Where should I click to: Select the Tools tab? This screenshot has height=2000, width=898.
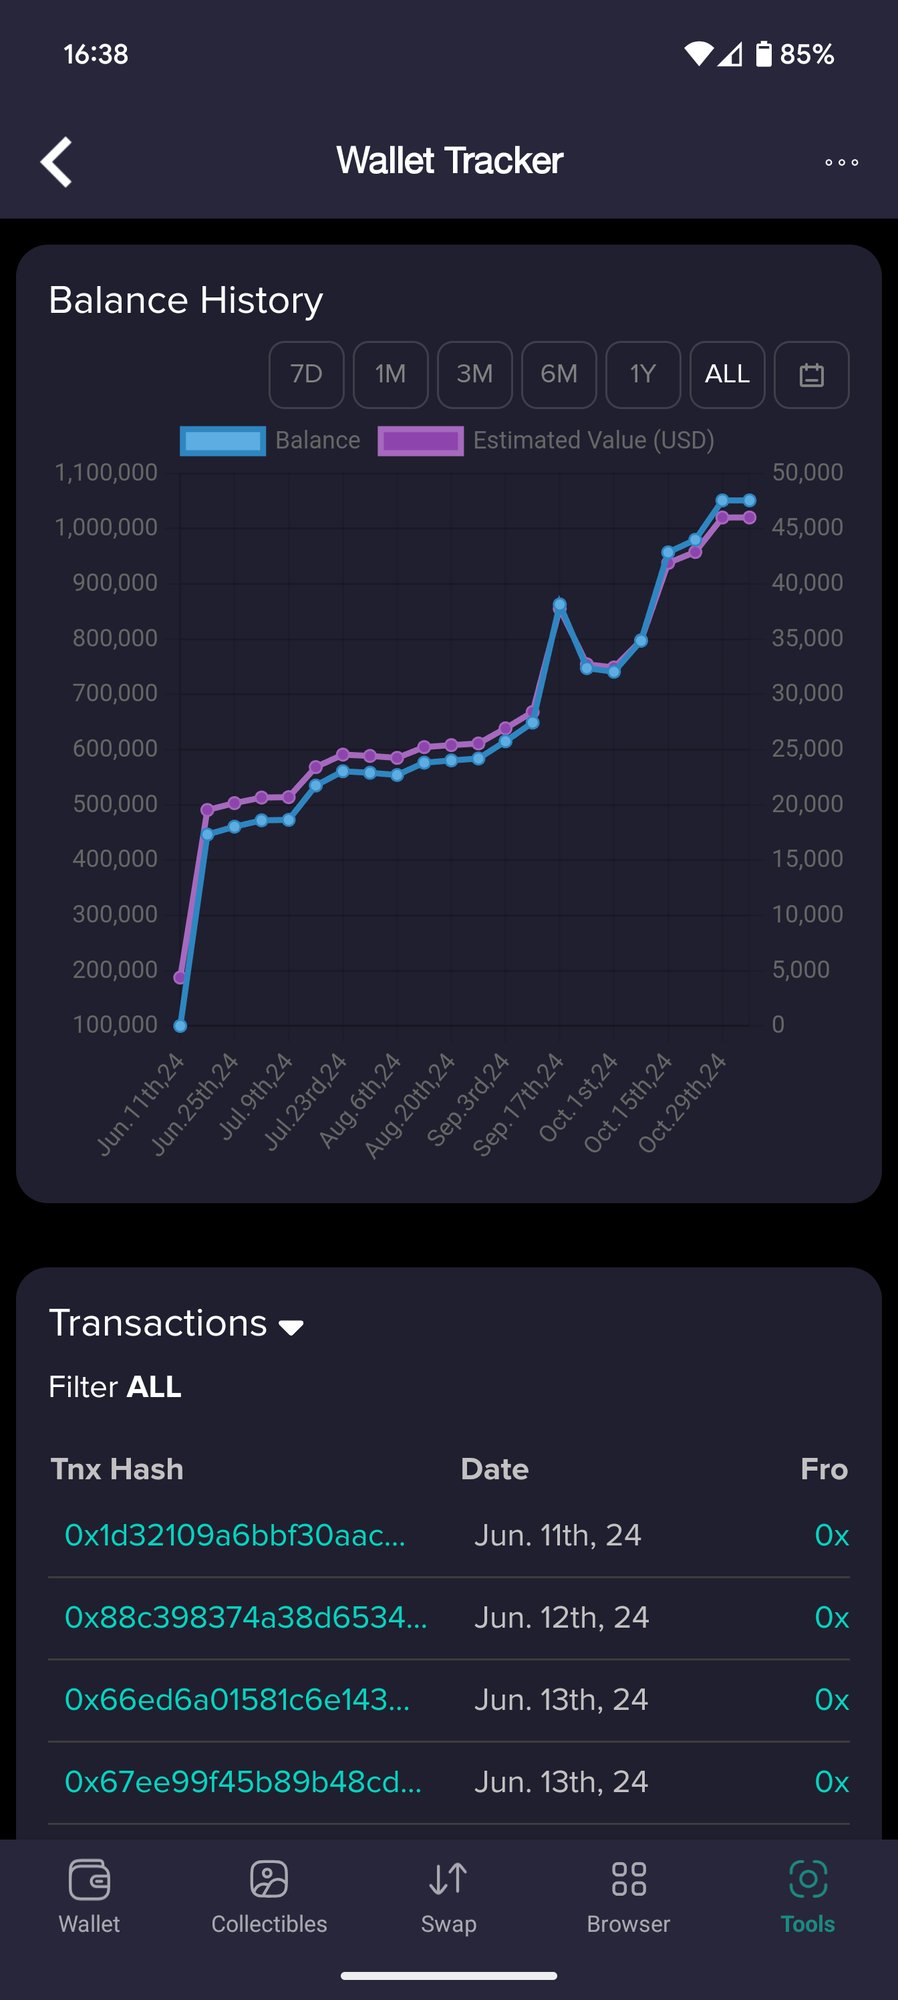(807, 1897)
